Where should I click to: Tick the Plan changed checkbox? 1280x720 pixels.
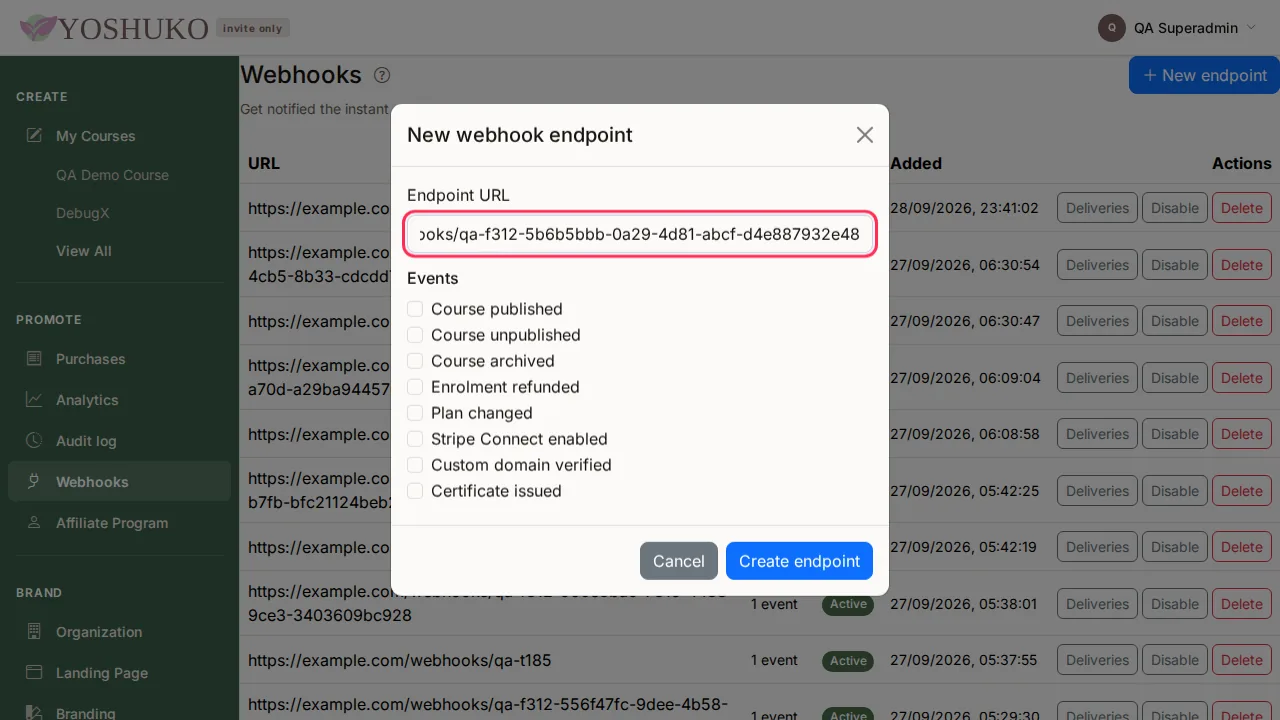tap(415, 413)
